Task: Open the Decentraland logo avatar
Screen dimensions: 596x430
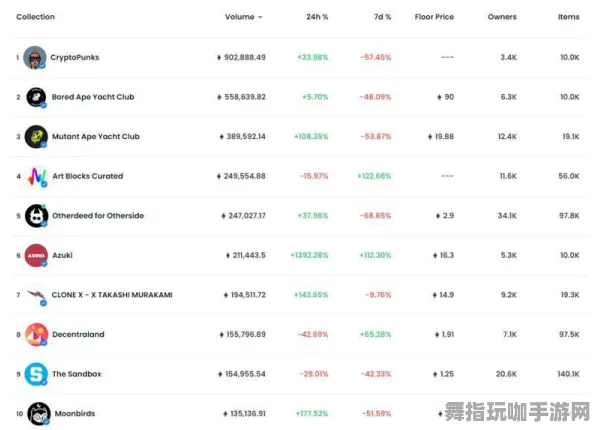Action: (x=36, y=335)
